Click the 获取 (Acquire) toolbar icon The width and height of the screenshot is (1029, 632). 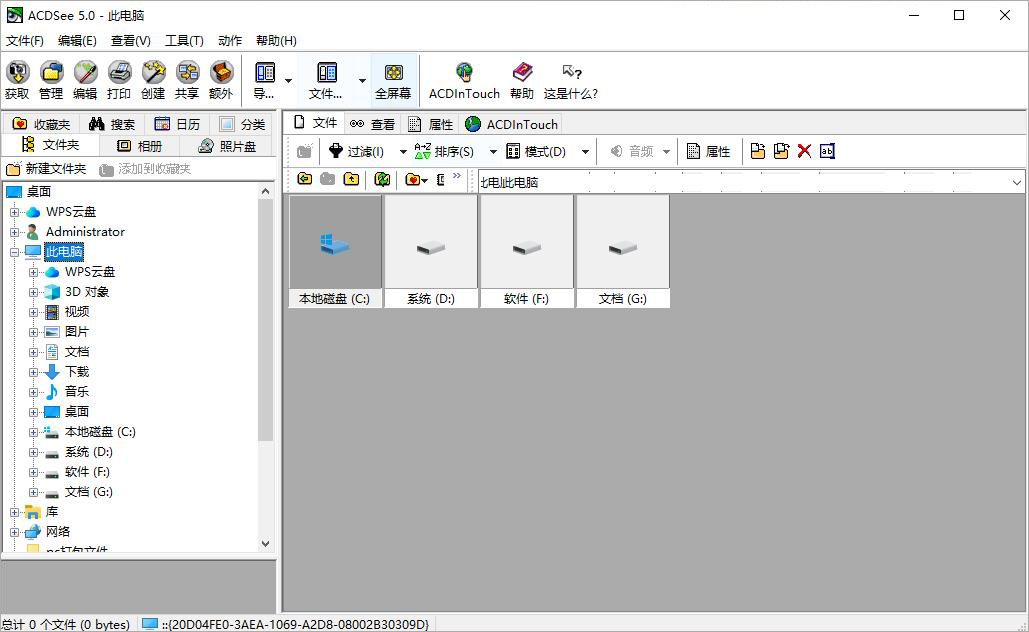click(17, 80)
